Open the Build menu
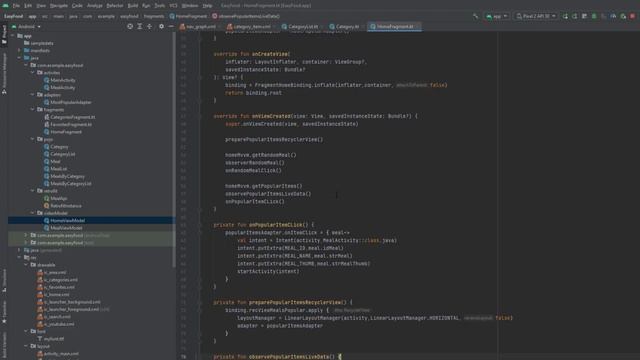The width and height of the screenshot is (640, 360). pos(133,6)
